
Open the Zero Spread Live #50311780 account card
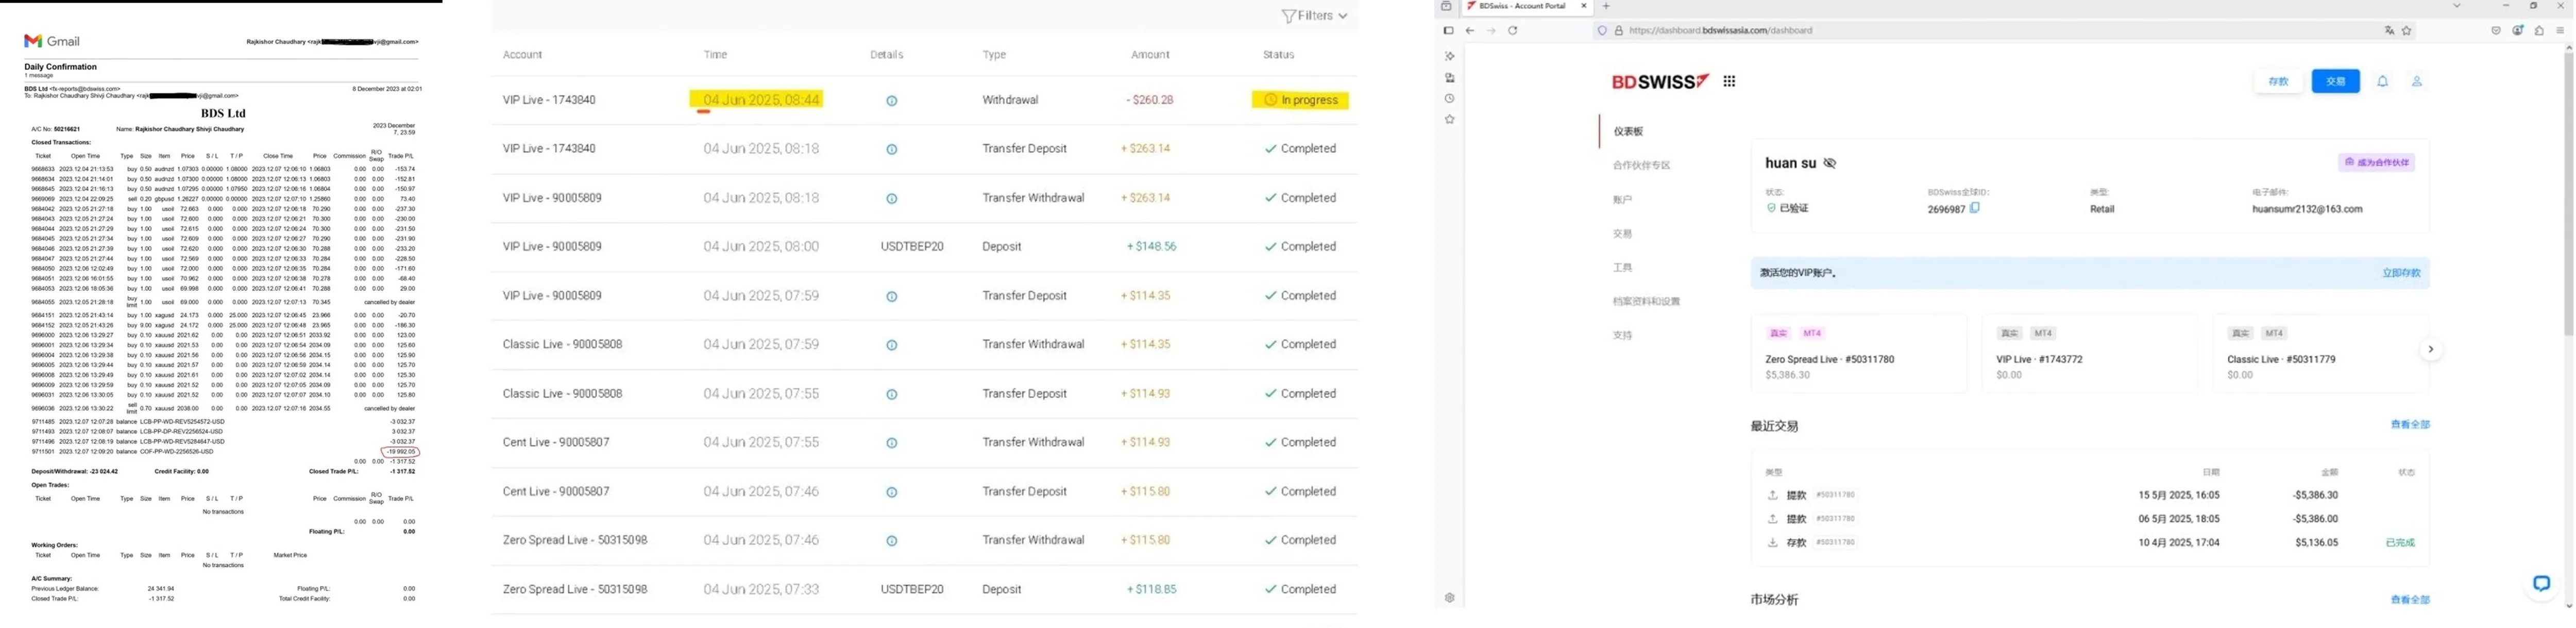point(1859,353)
